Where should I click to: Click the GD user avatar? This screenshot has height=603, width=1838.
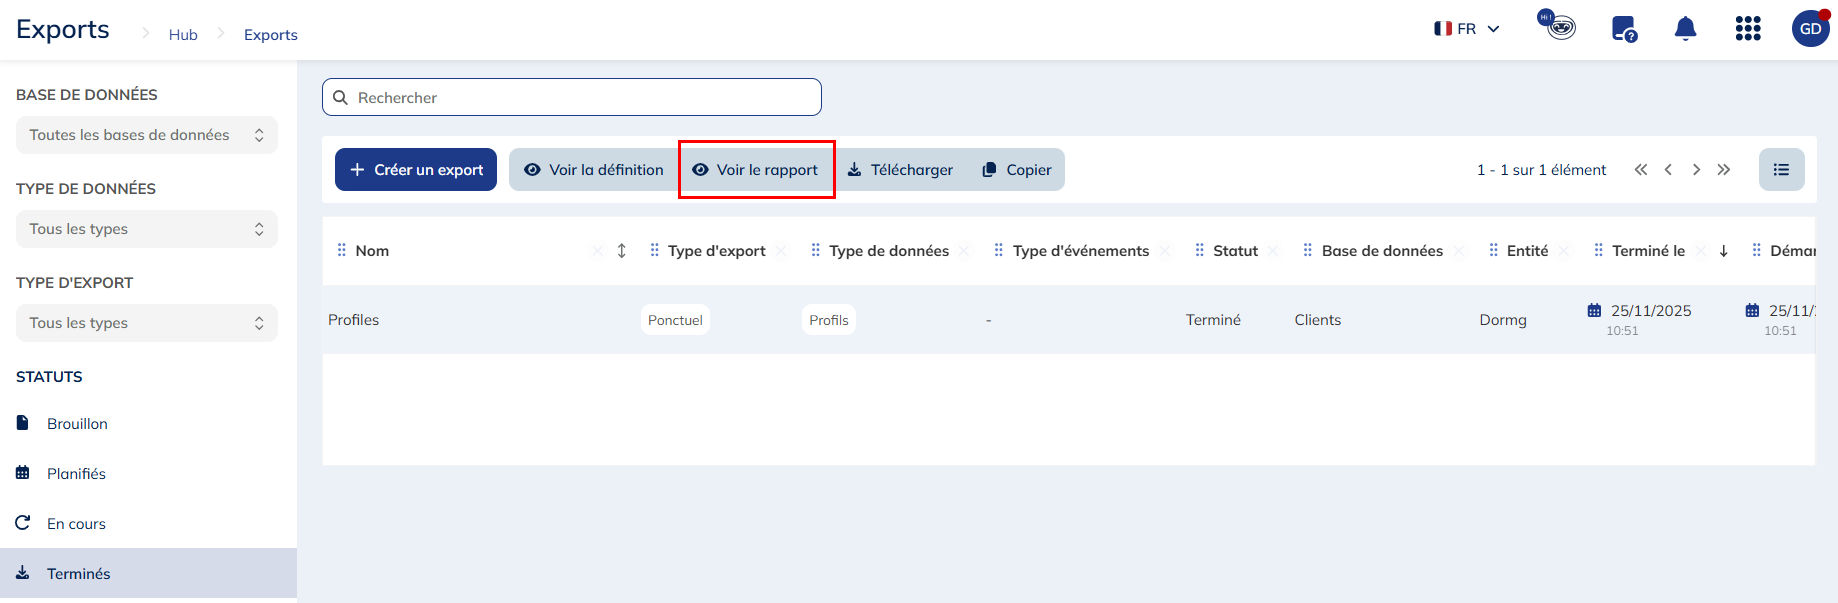(x=1810, y=29)
